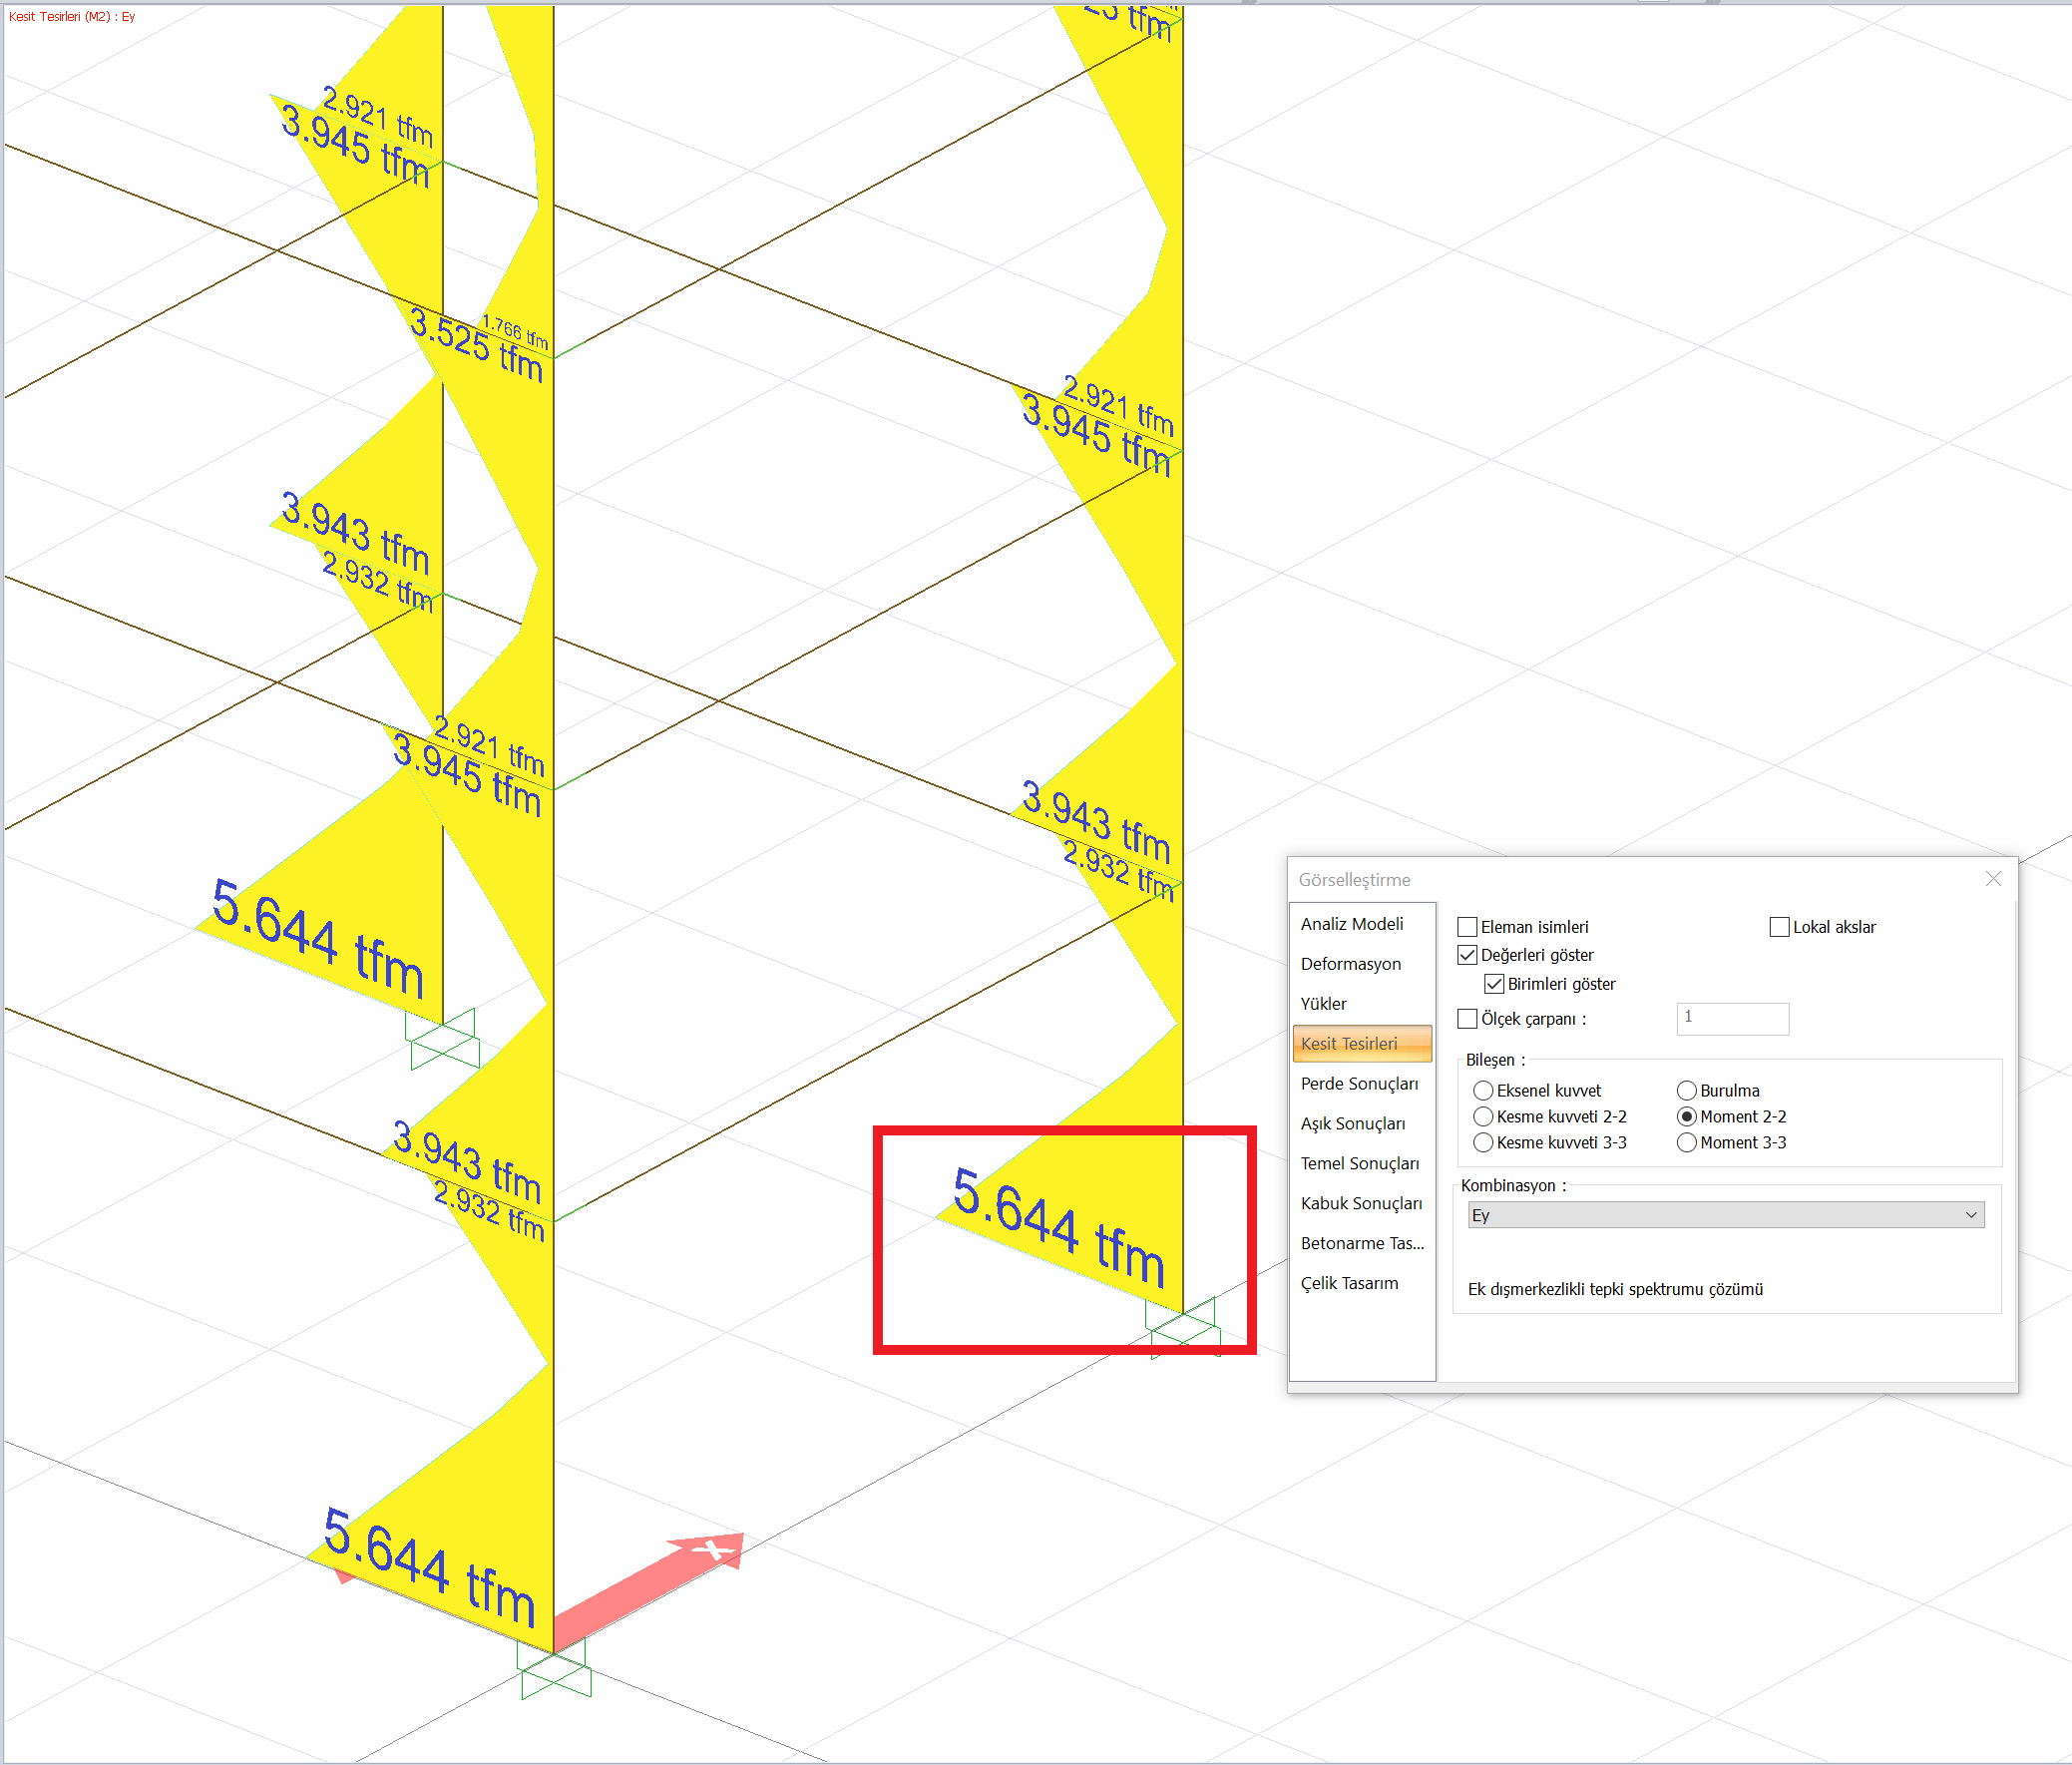The width and height of the screenshot is (2072, 1765).
Task: Select Moment 3-3 component
Action: [1686, 1142]
